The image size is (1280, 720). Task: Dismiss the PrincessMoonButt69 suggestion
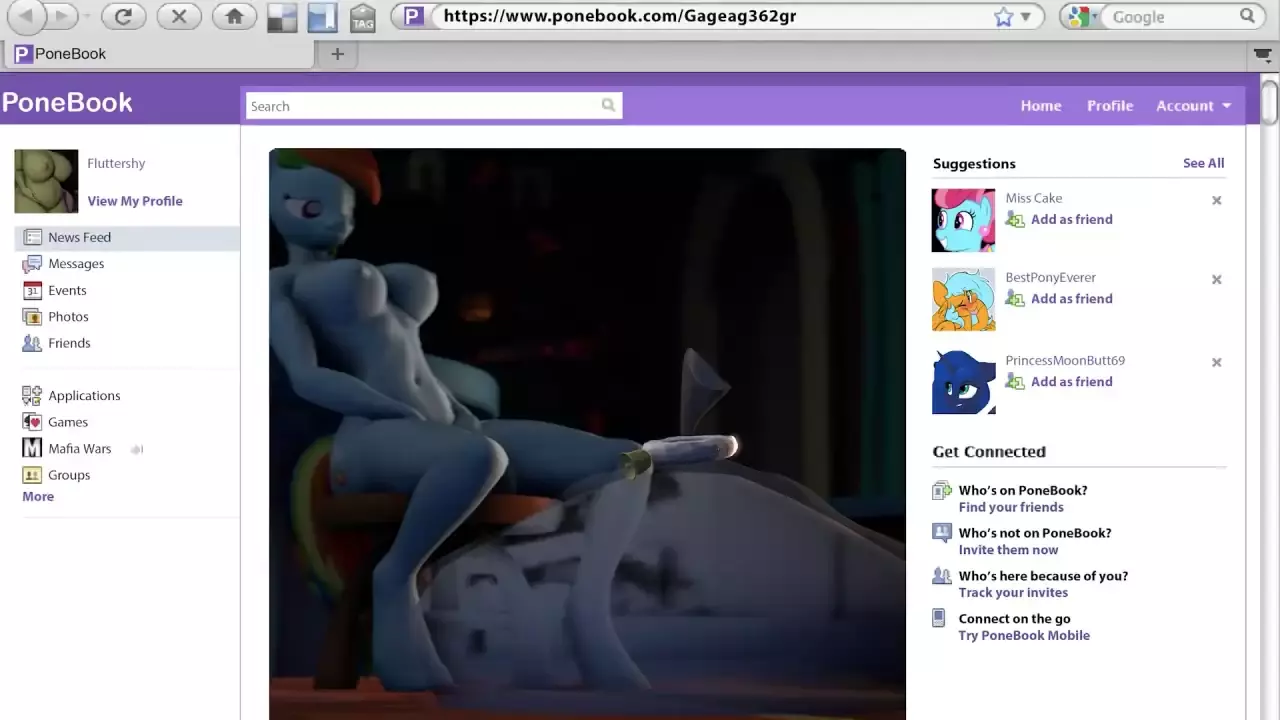coord(1216,363)
